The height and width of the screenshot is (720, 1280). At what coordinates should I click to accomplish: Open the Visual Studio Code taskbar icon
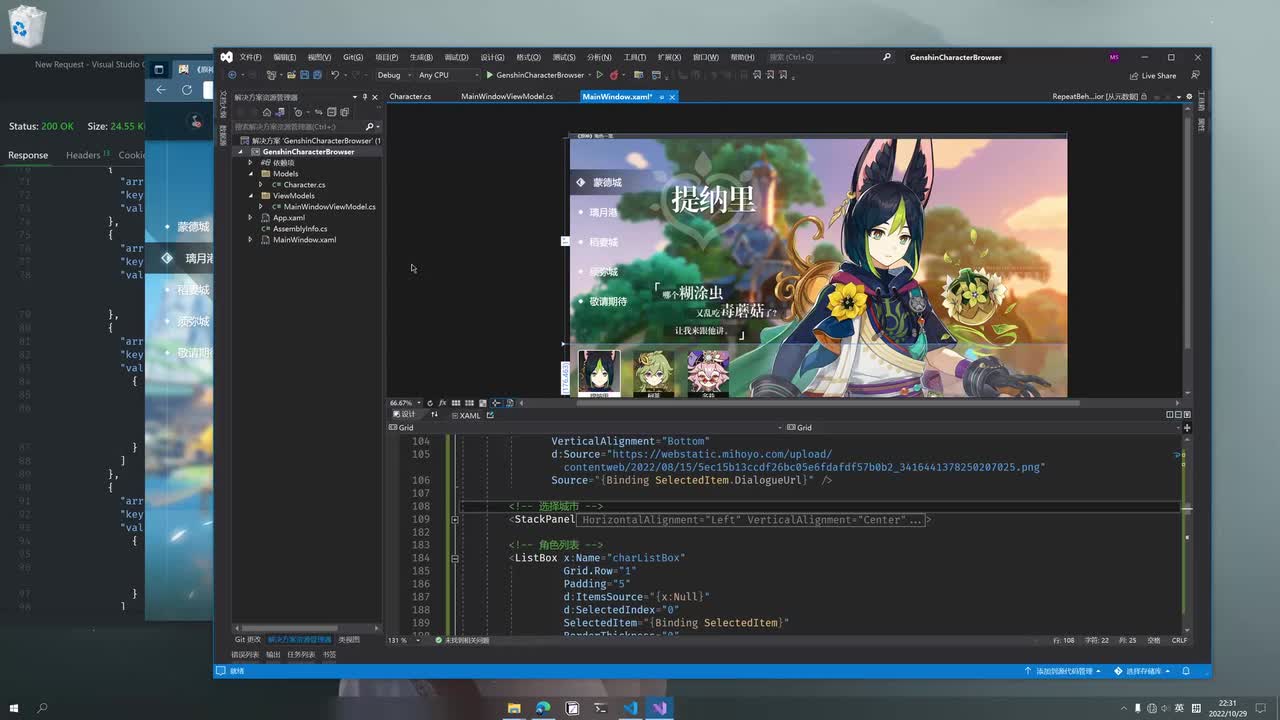(x=630, y=708)
